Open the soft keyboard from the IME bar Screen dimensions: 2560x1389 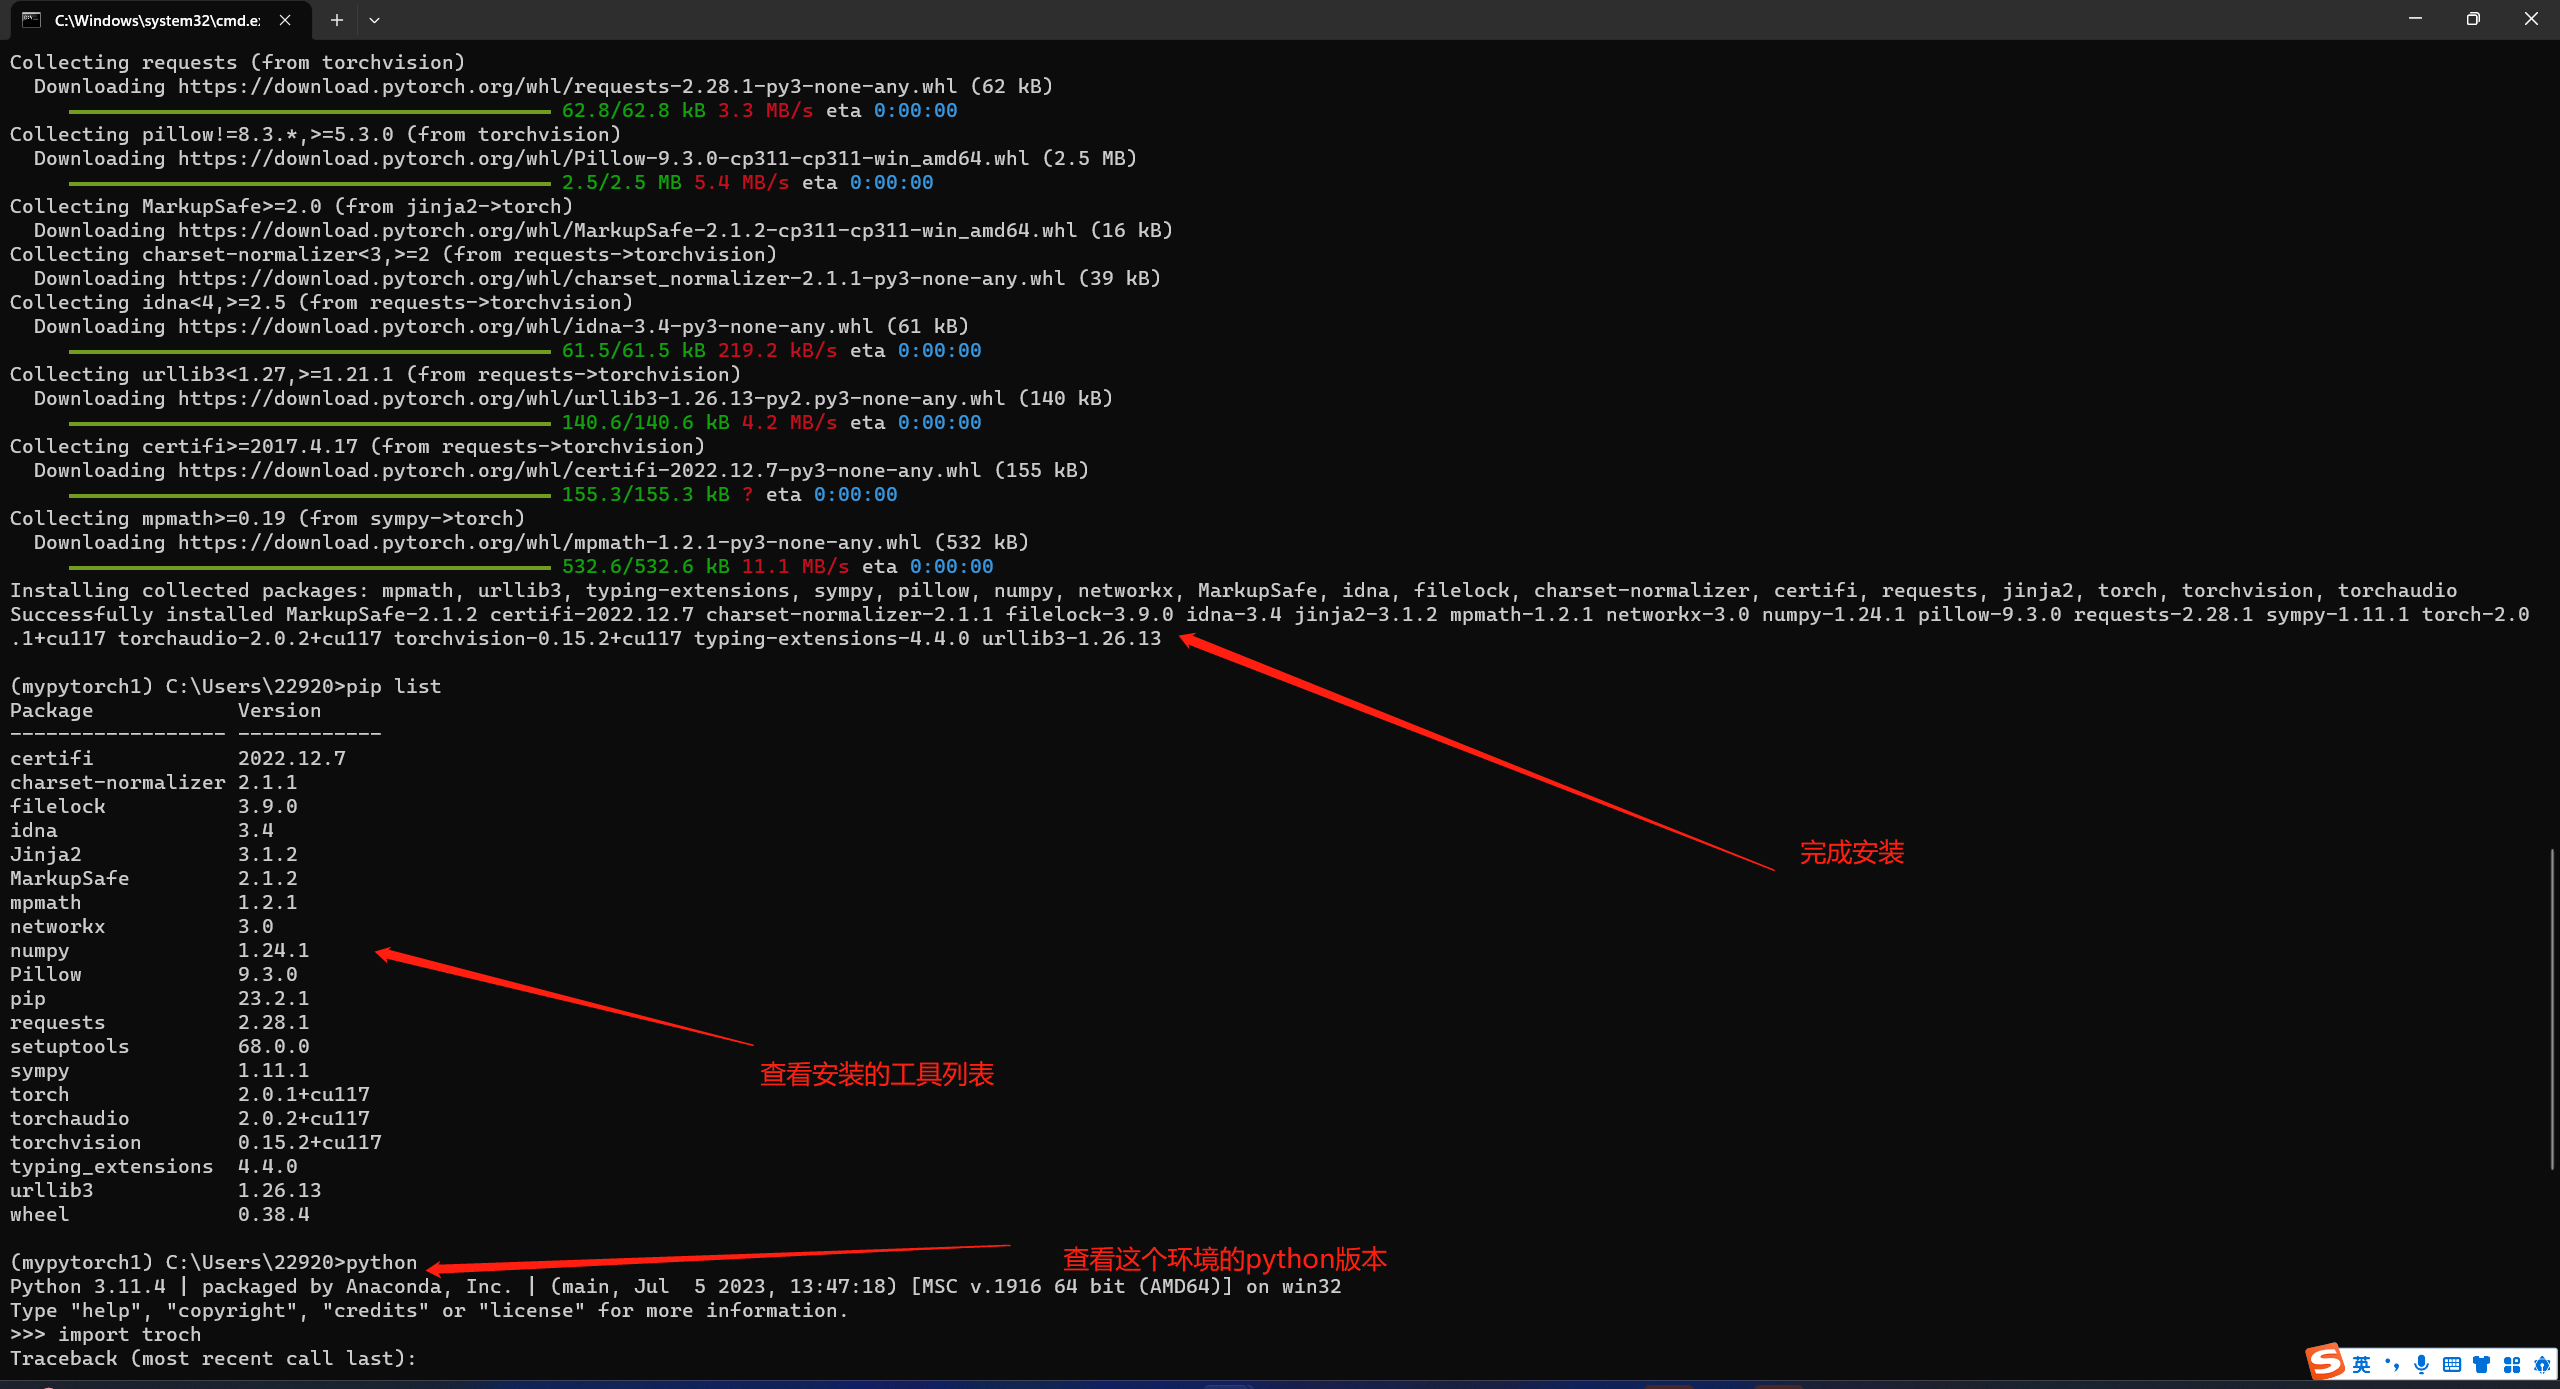click(x=2451, y=1365)
